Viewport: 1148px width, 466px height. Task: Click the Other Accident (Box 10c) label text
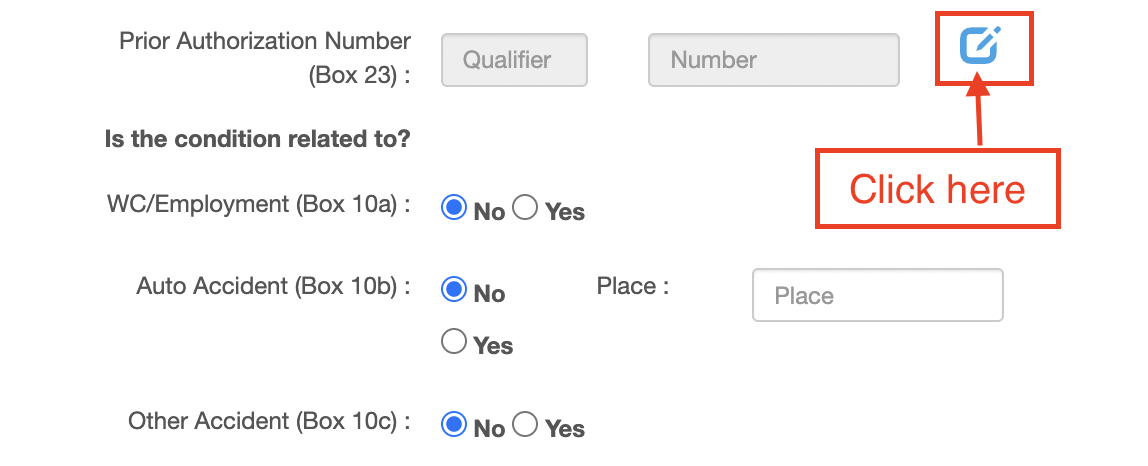pos(268,421)
